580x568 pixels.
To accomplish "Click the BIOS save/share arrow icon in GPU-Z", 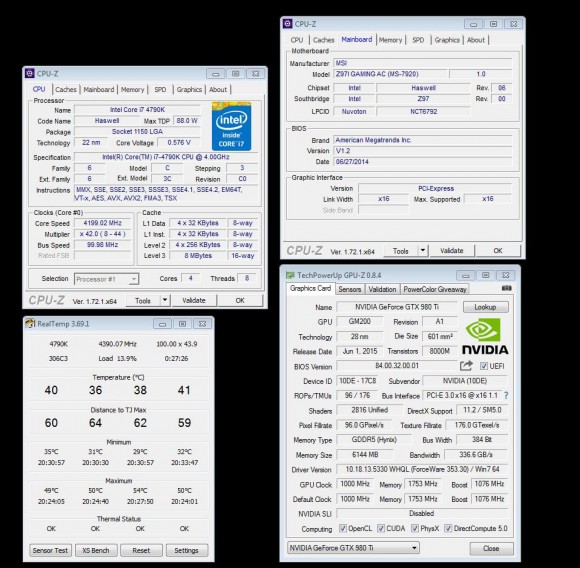I will click(x=466, y=366).
